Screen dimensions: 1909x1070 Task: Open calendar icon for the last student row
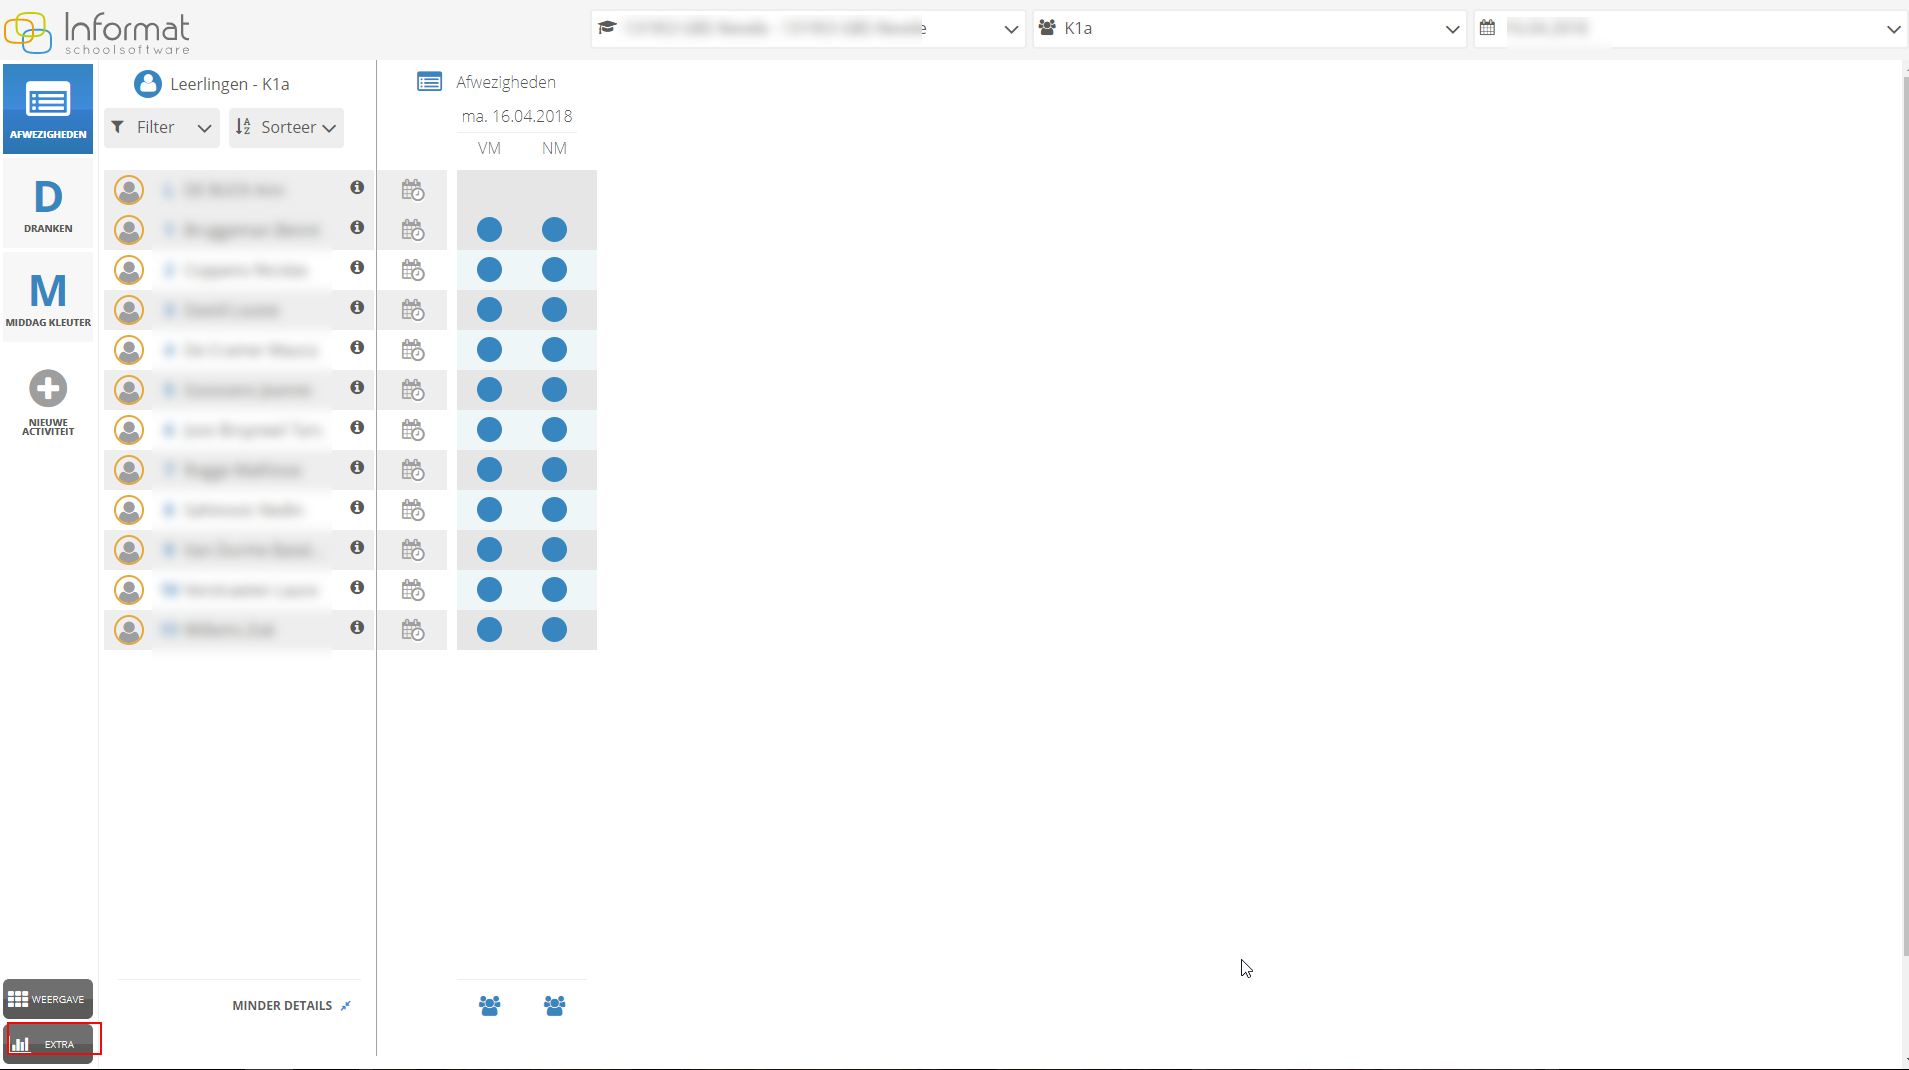(x=412, y=630)
